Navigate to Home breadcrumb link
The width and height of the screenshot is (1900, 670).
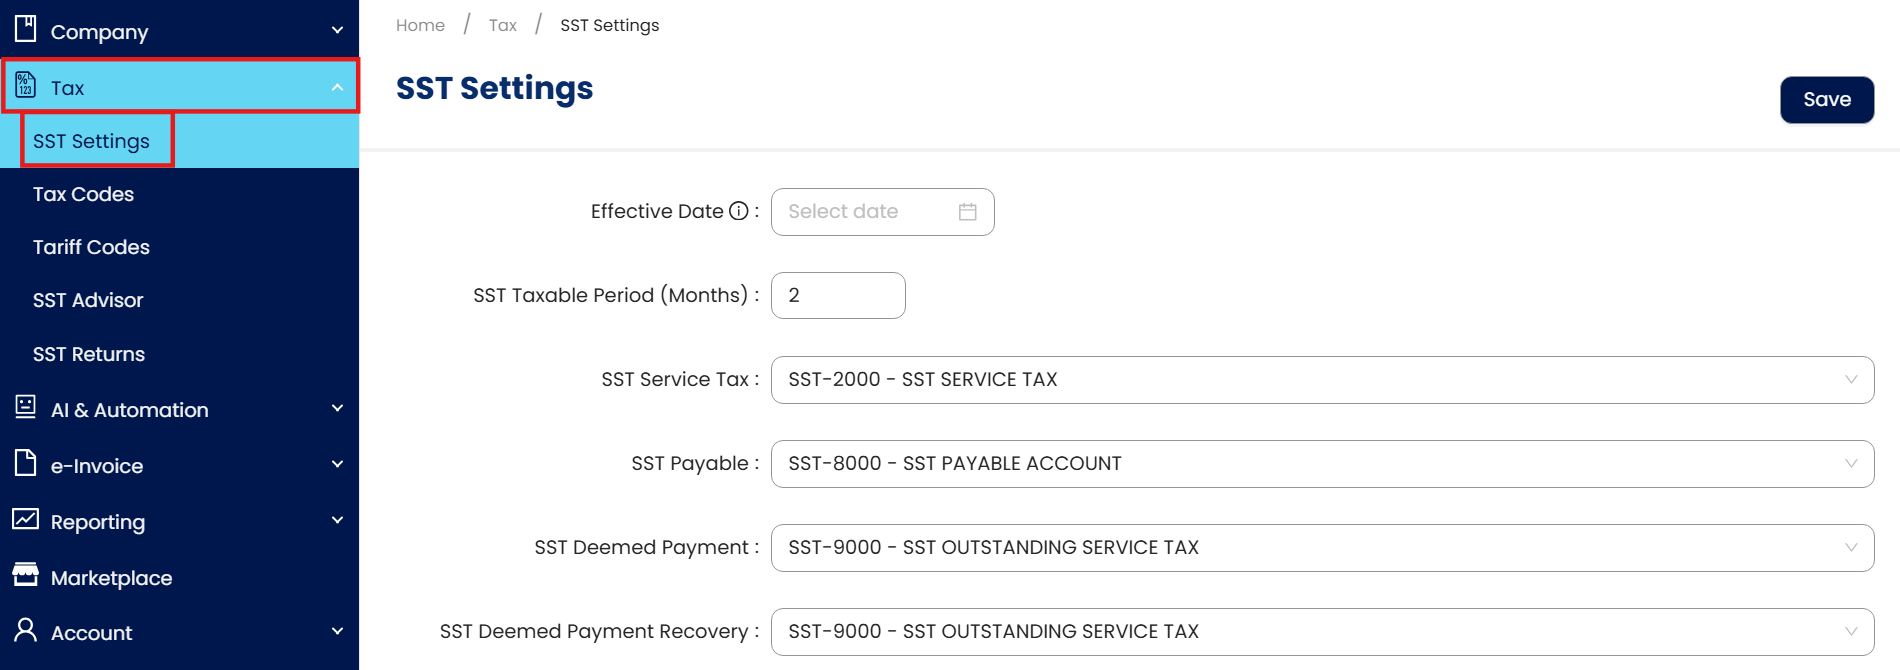[x=420, y=25]
